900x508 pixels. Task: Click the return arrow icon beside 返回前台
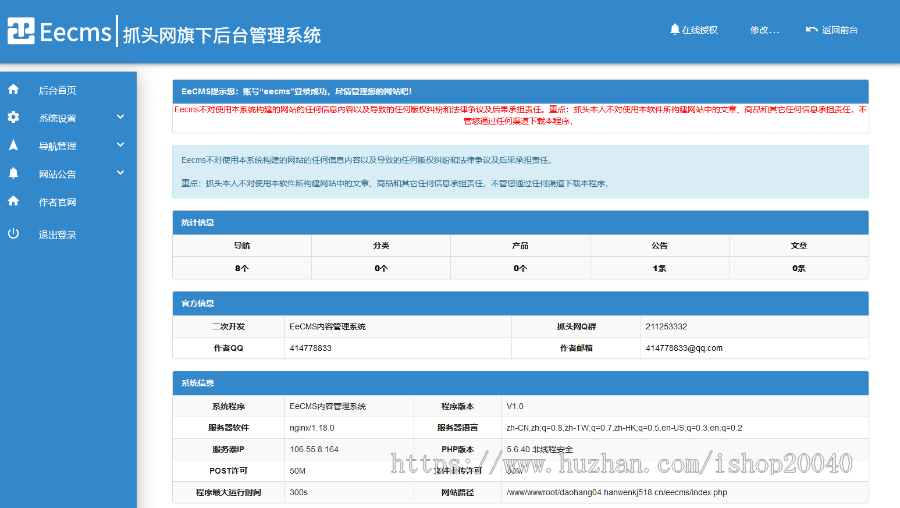click(x=812, y=29)
